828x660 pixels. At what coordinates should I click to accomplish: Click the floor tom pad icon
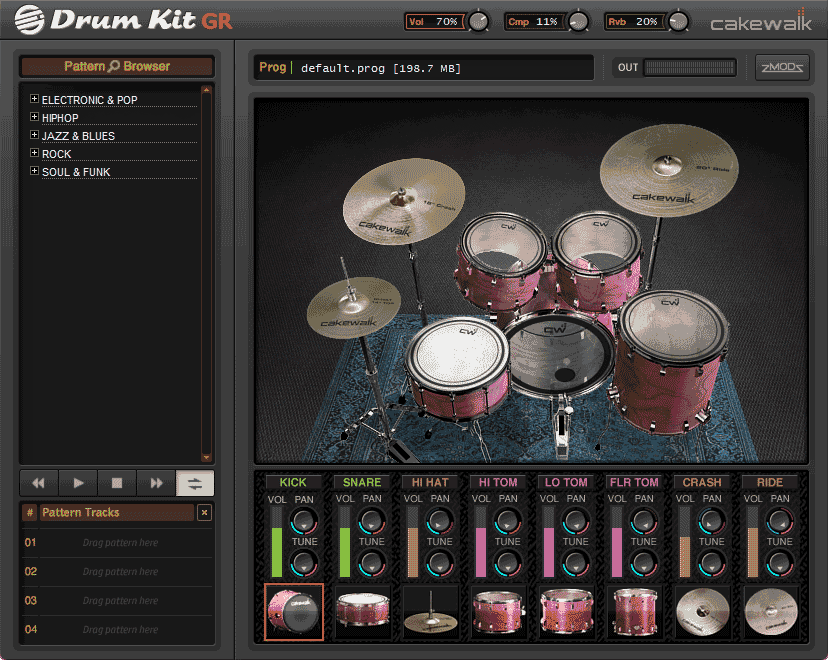[x=634, y=611]
